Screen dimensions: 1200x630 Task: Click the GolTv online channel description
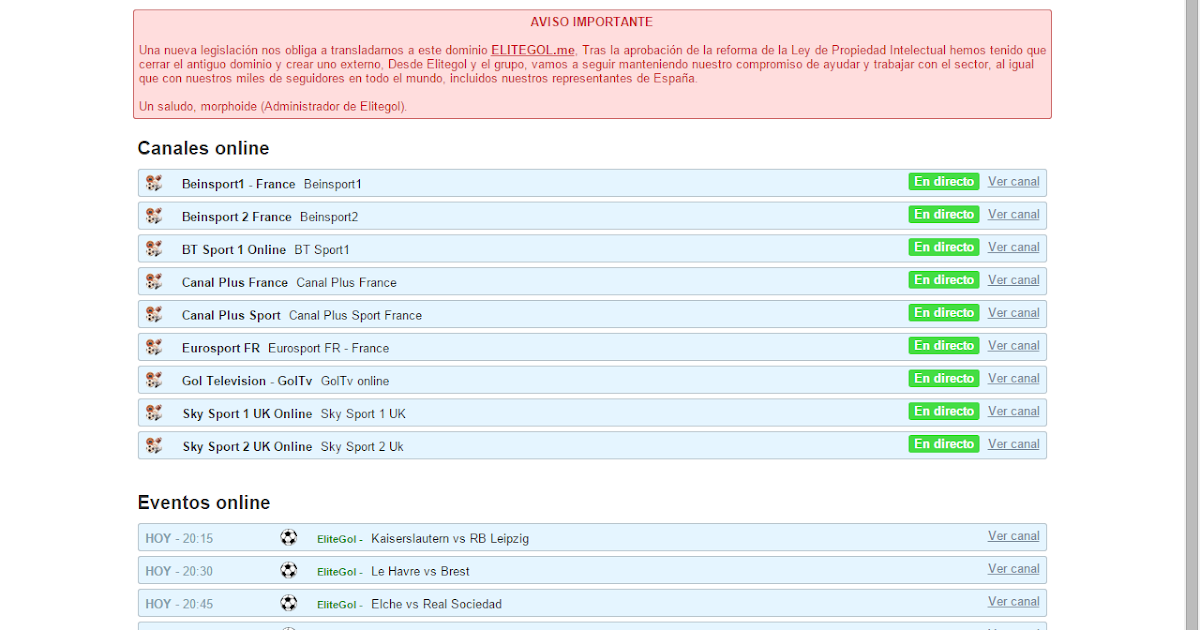click(355, 381)
